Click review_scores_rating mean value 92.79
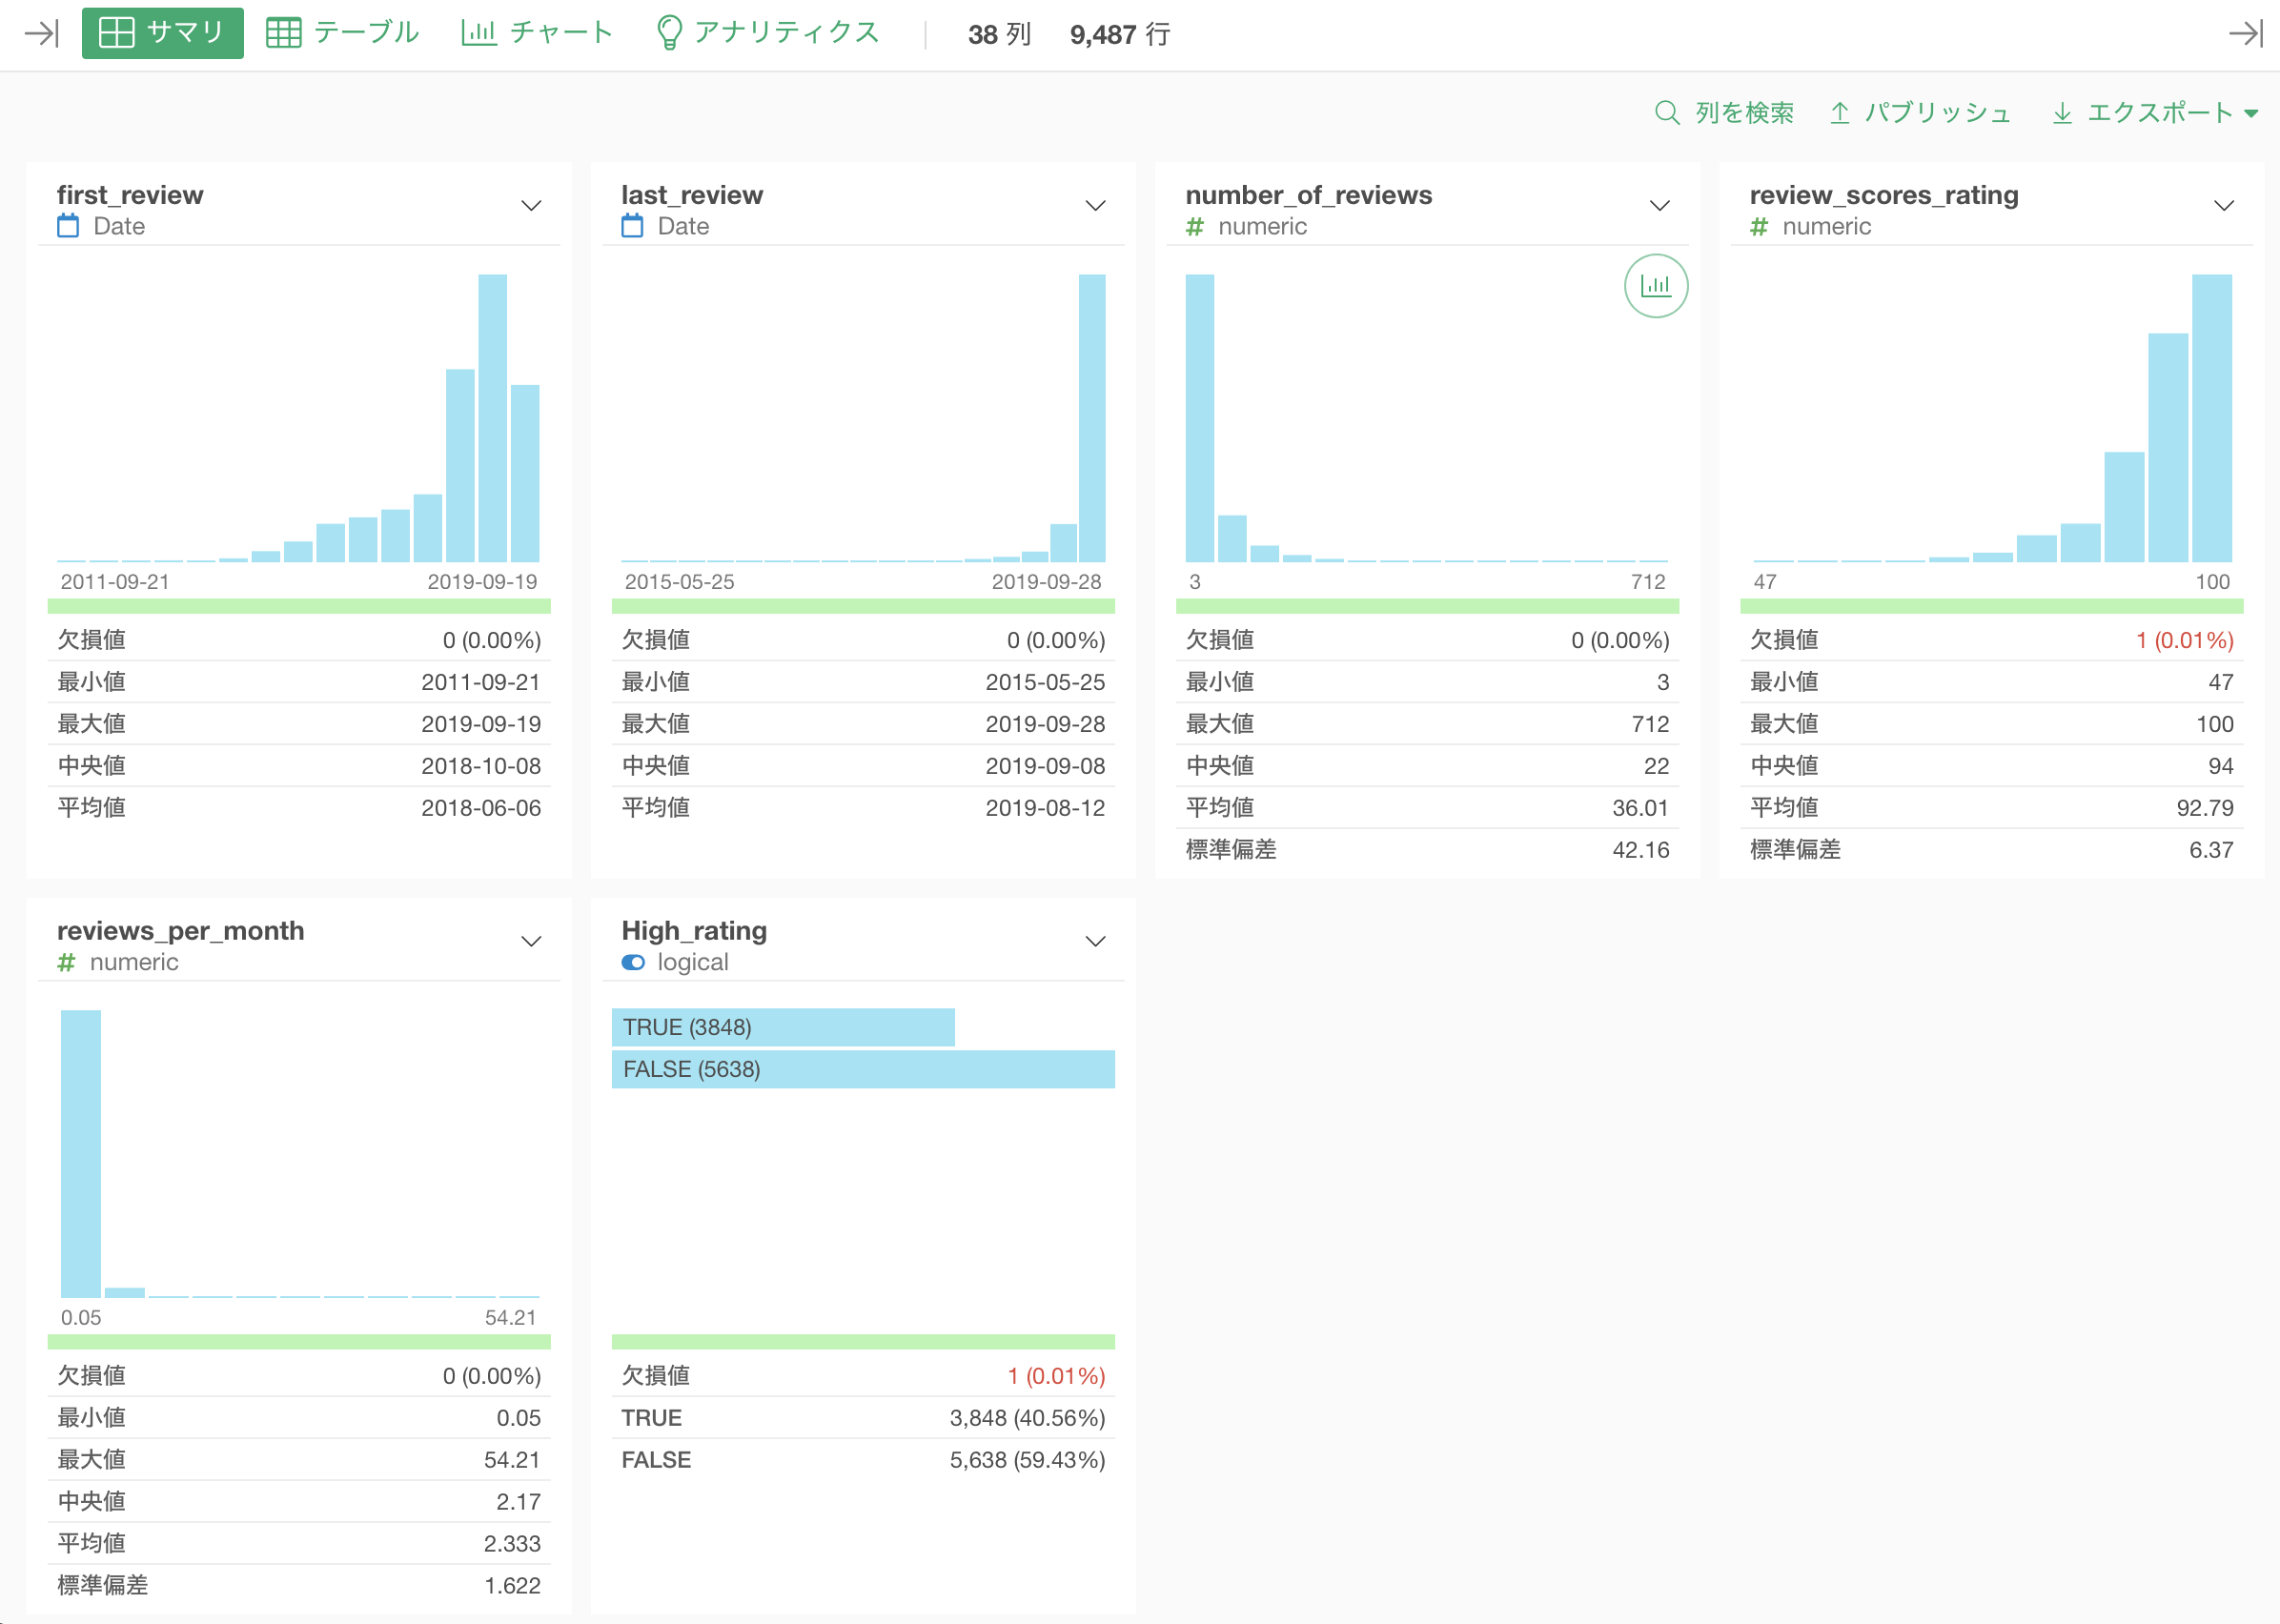2280x1624 pixels. point(2205,808)
